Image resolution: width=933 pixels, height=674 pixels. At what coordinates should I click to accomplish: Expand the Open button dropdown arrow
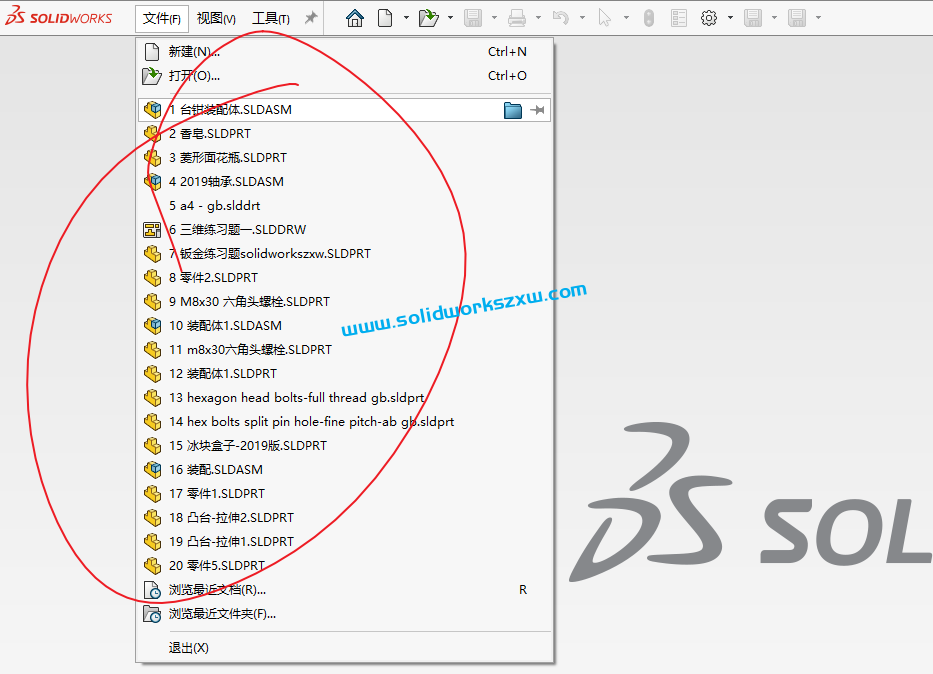449,17
